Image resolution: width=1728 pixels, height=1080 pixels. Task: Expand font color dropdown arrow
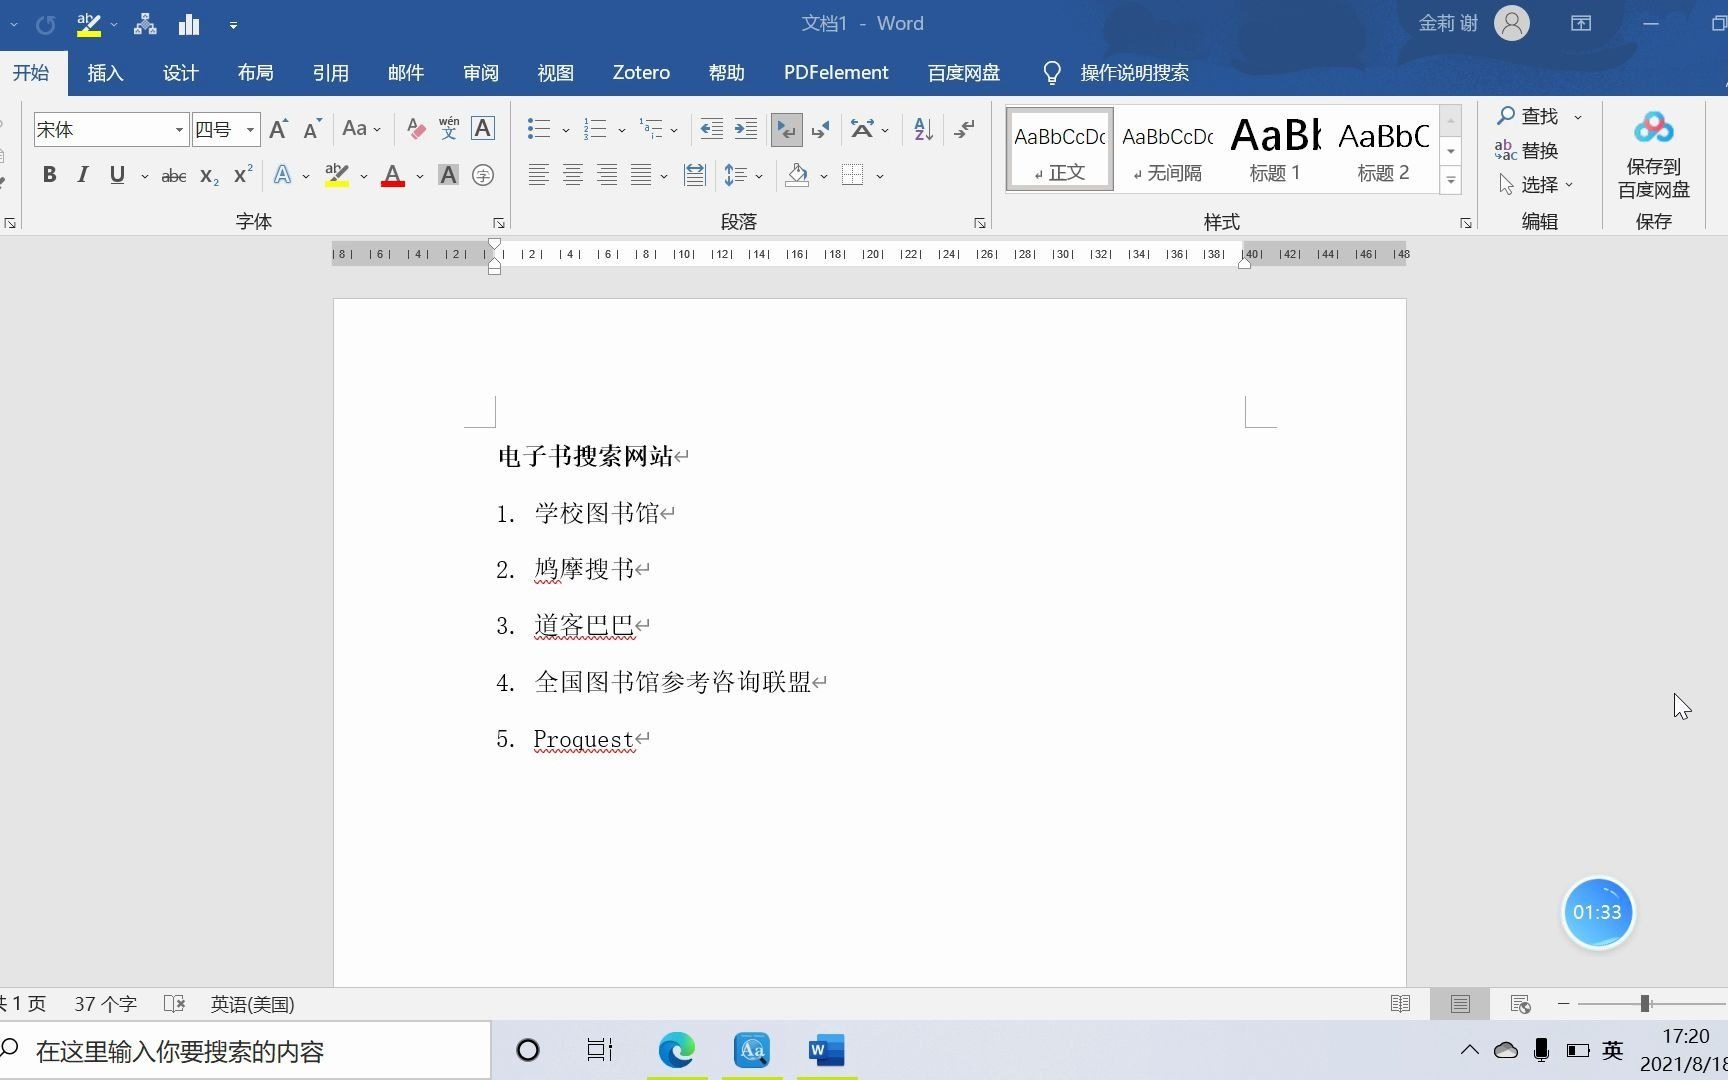420,176
